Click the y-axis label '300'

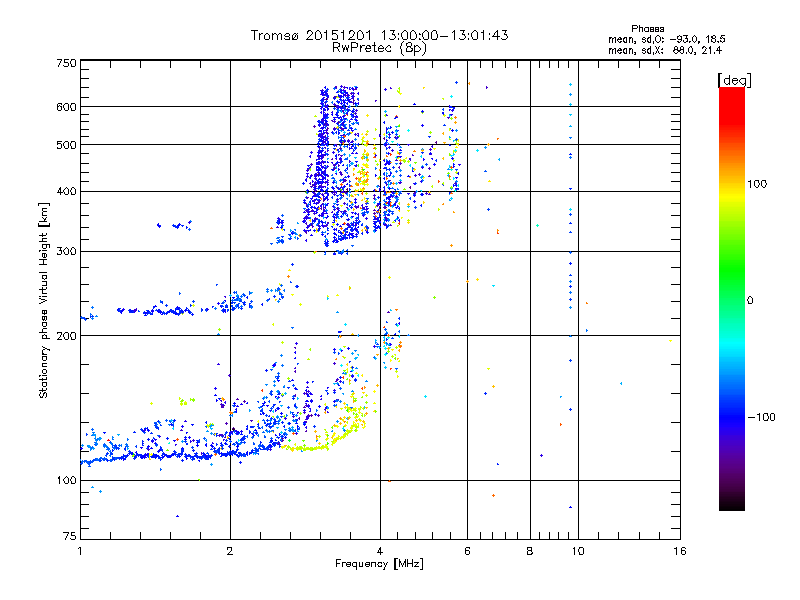tap(67, 251)
